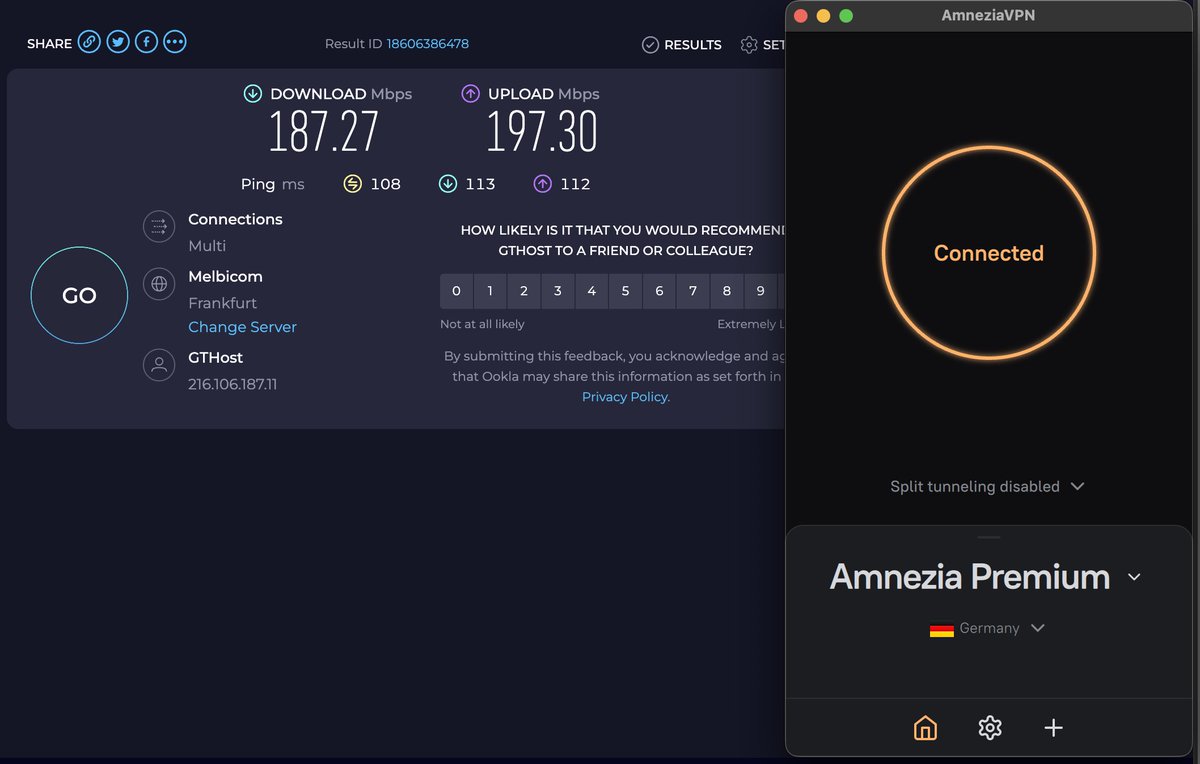Rate recommendation score 7

tap(693, 291)
